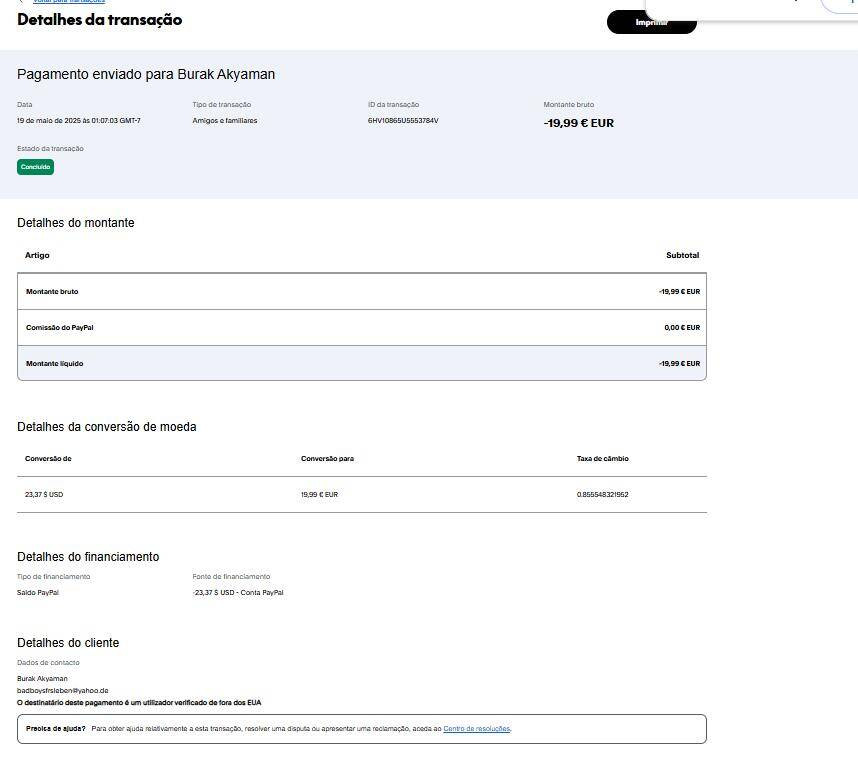Click the 'Detalhes do financiamento' heading

88,557
